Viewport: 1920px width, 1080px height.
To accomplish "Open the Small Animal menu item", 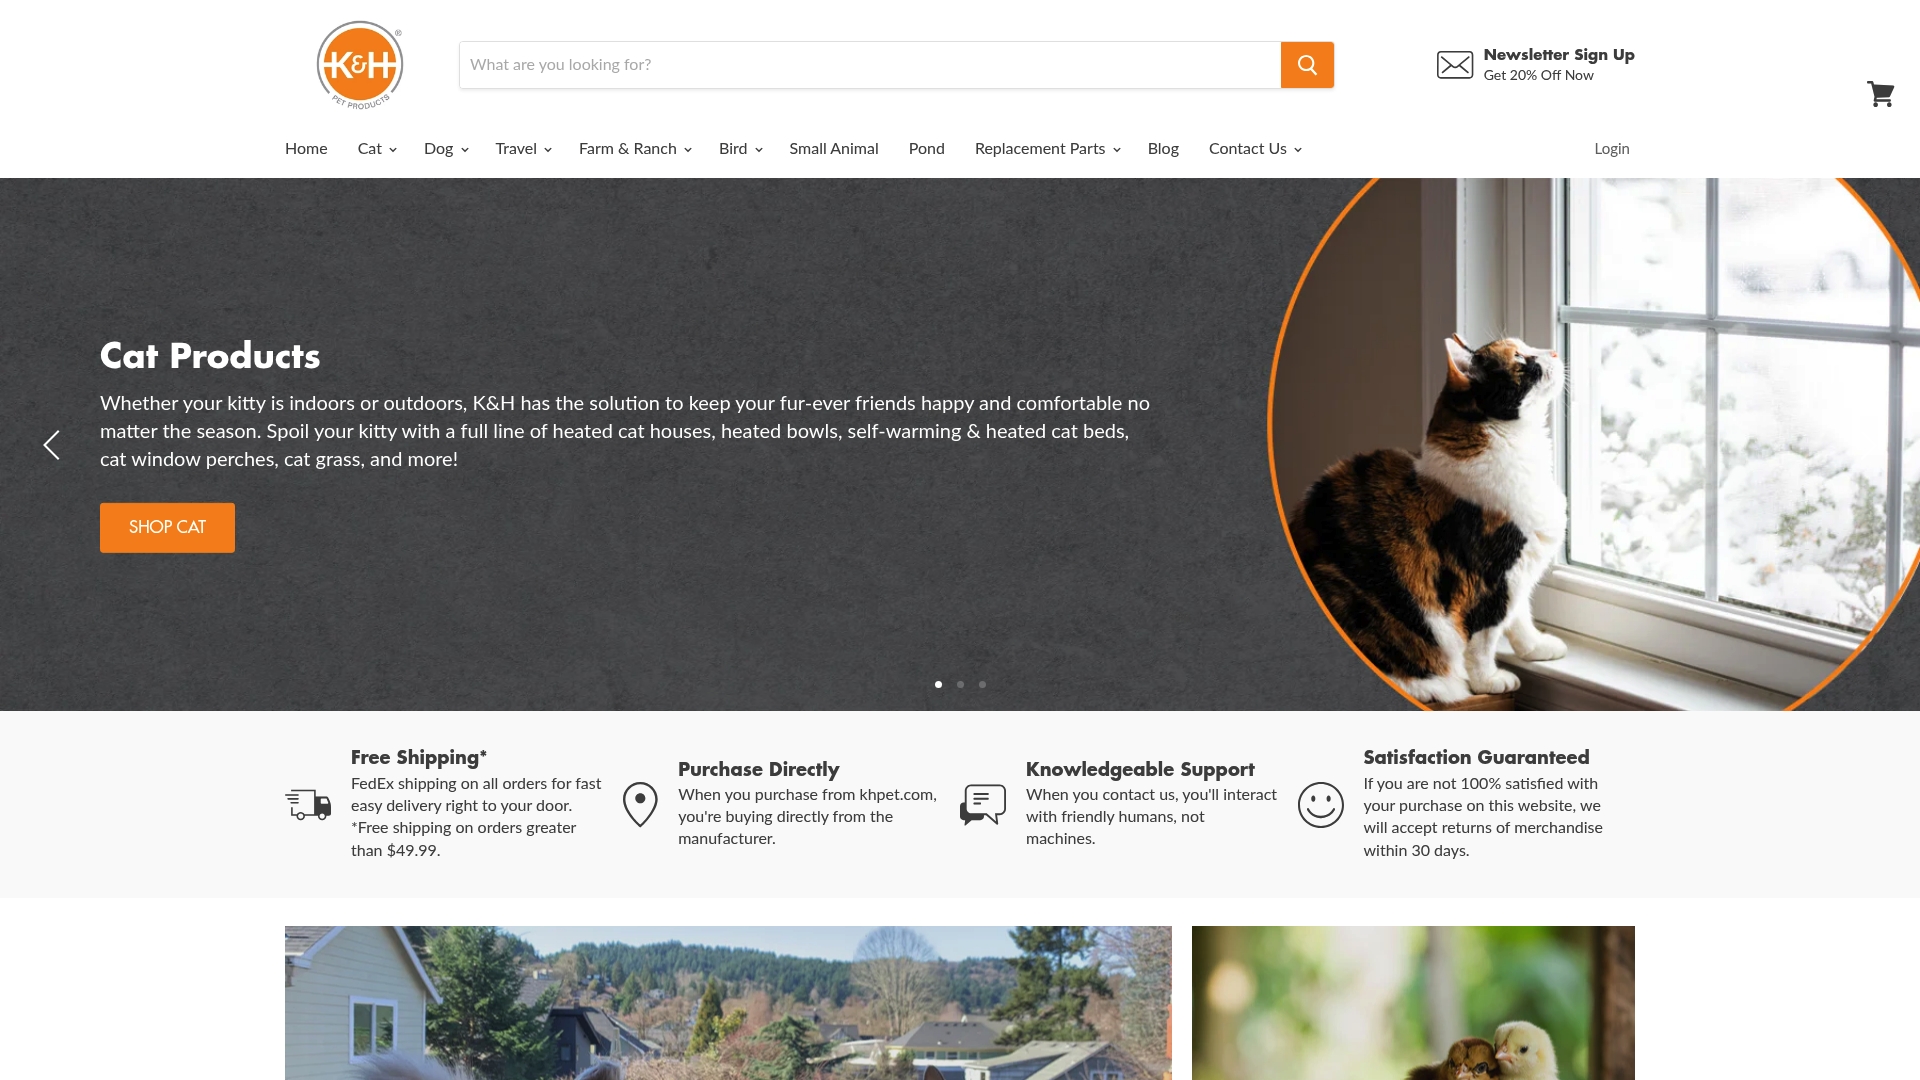I will 834,149.
